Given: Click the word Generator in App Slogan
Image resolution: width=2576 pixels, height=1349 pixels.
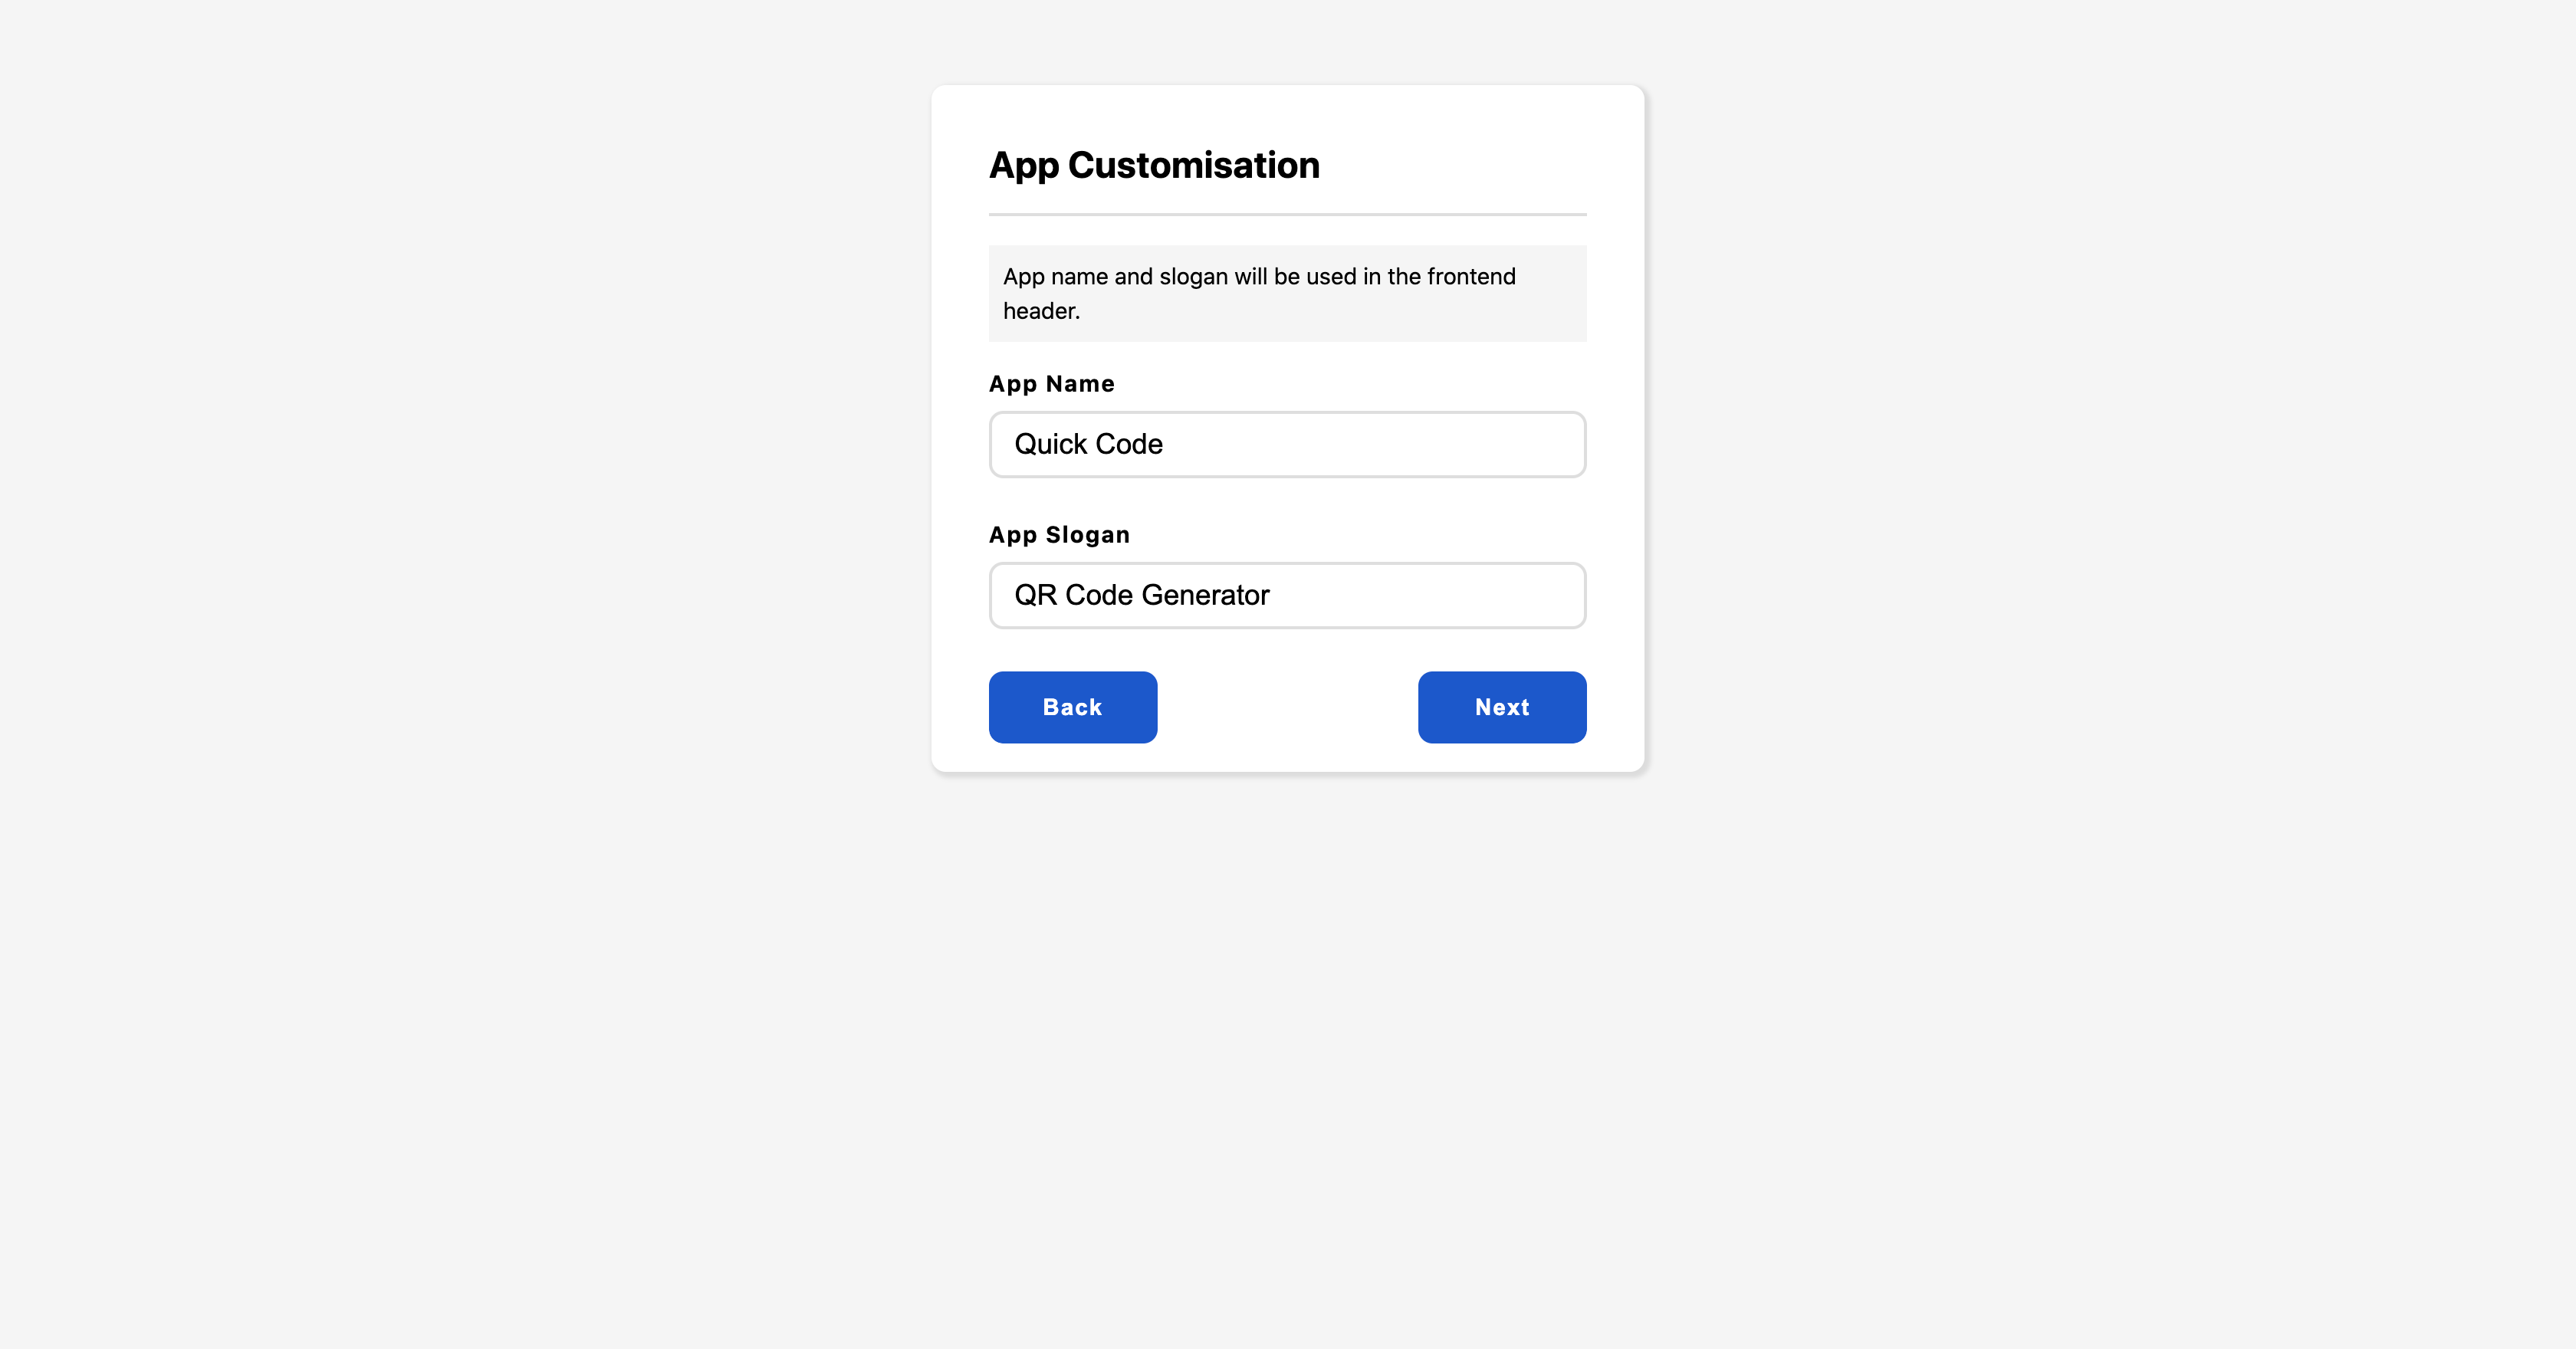Looking at the screenshot, I should tap(1205, 595).
